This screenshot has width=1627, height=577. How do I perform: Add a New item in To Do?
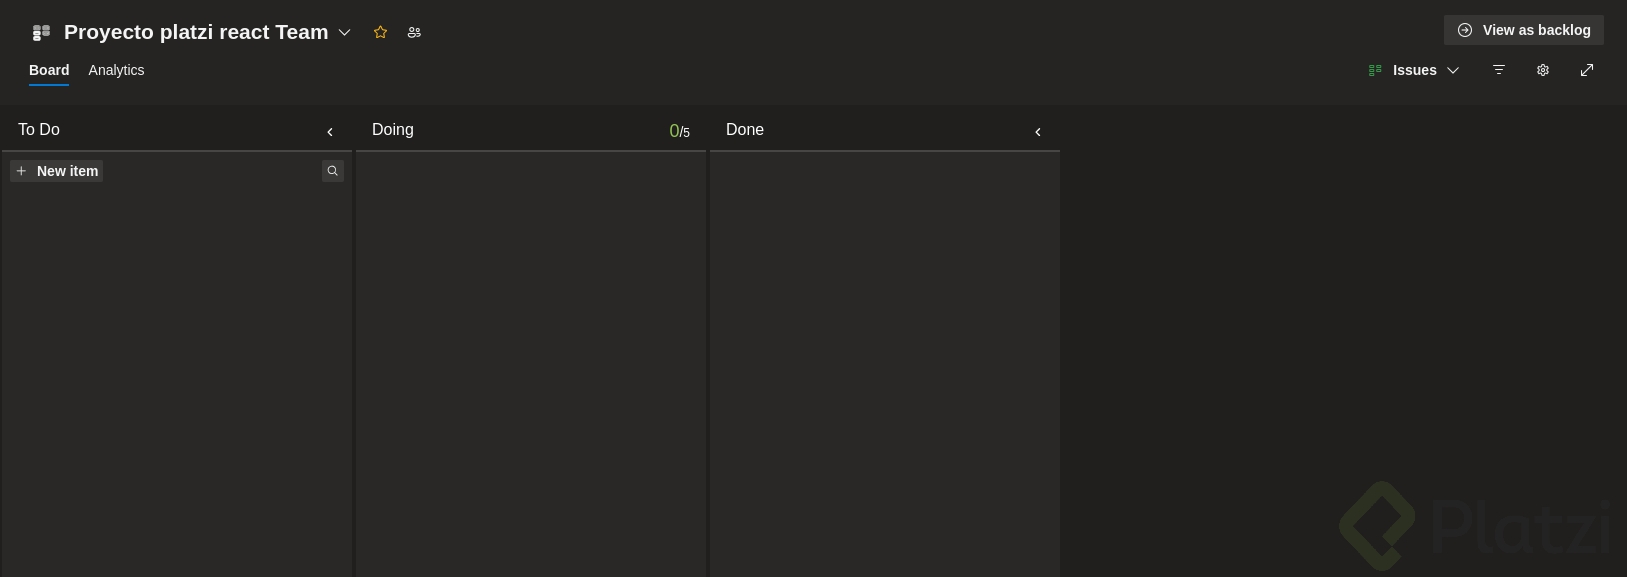57,171
